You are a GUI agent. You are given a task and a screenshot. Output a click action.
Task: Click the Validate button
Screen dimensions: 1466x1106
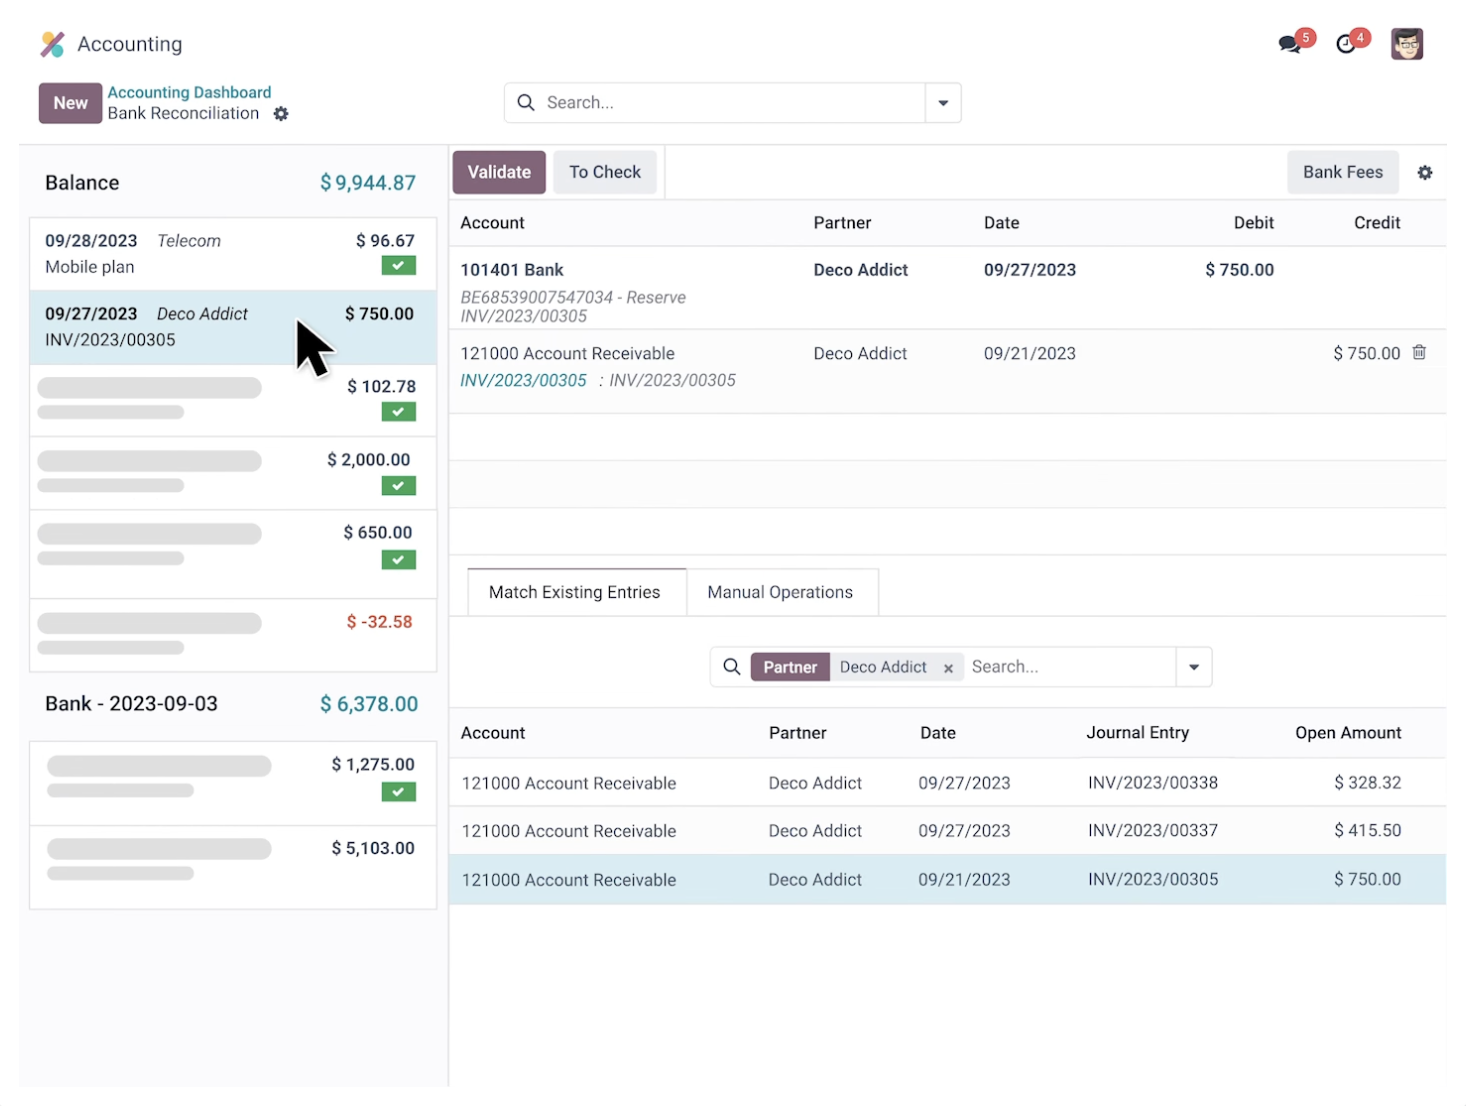[x=499, y=172]
